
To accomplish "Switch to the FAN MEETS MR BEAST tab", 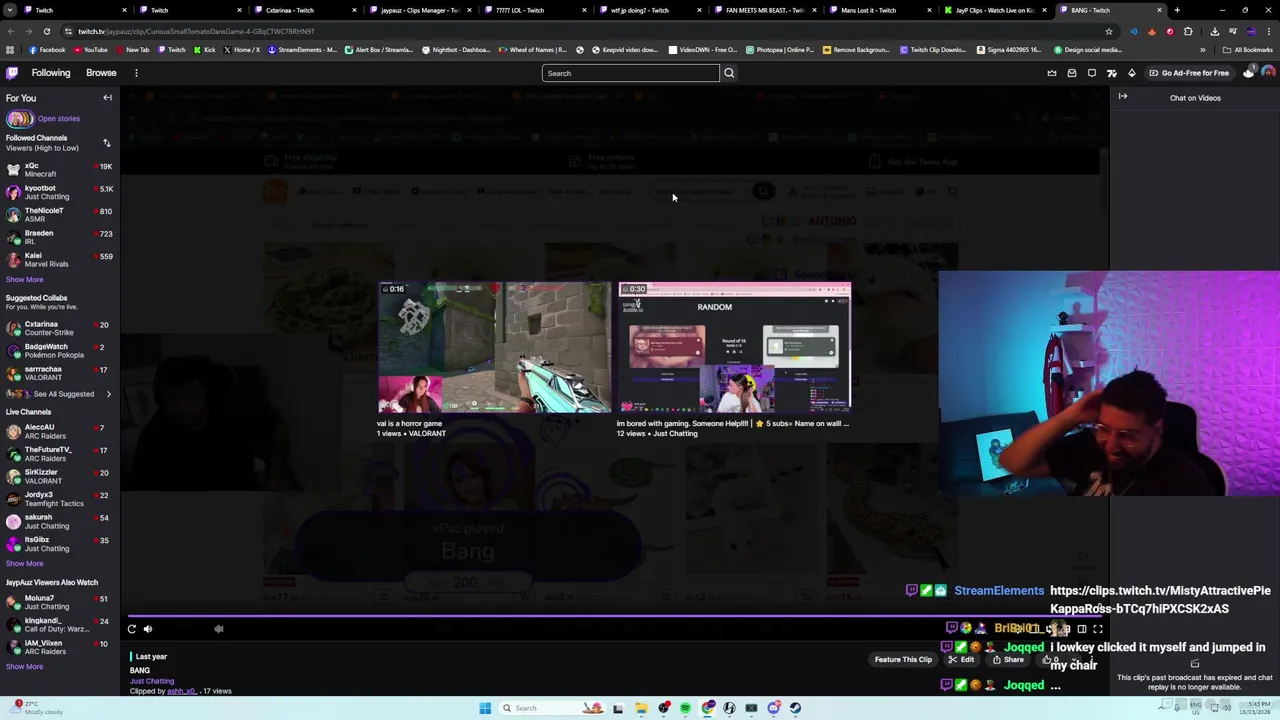I will click(x=765, y=10).
